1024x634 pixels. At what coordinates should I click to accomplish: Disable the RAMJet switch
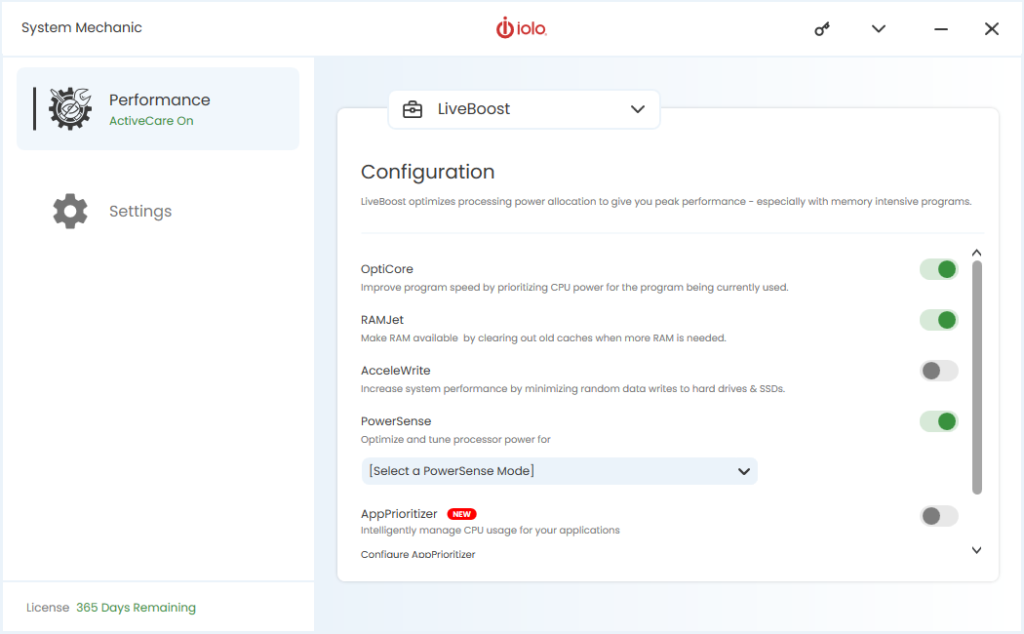pos(938,320)
